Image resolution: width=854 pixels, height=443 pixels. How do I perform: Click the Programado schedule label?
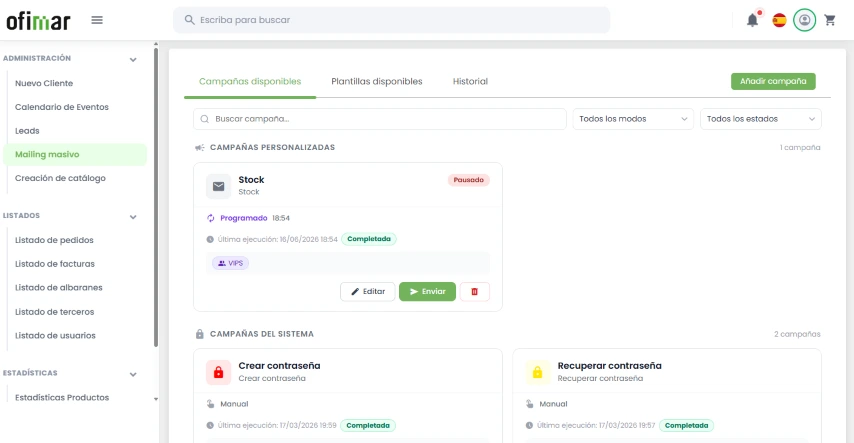point(243,218)
